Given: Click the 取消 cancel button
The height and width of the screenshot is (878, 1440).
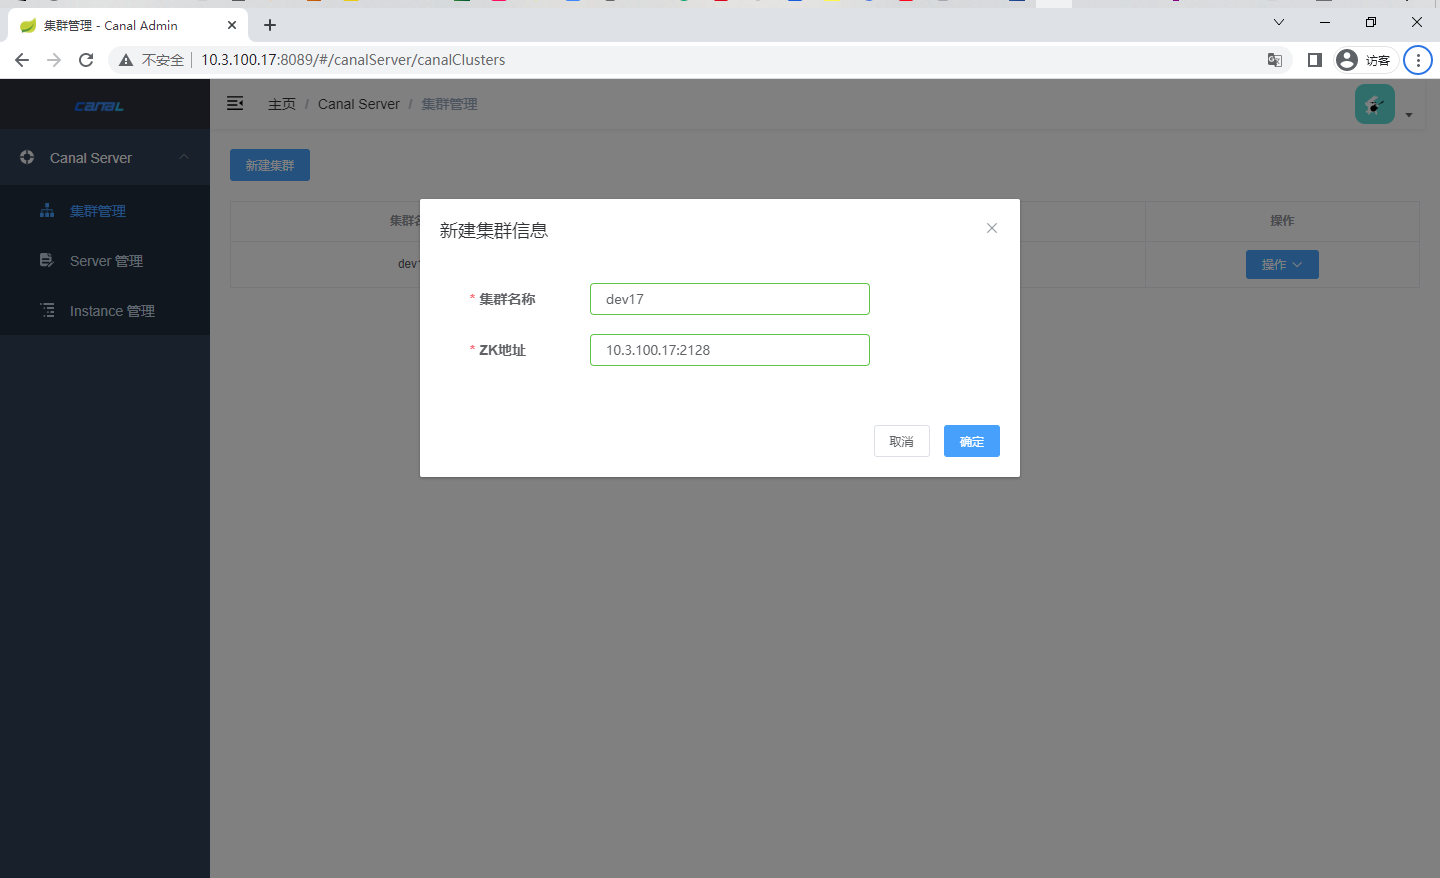Looking at the screenshot, I should (x=901, y=441).
